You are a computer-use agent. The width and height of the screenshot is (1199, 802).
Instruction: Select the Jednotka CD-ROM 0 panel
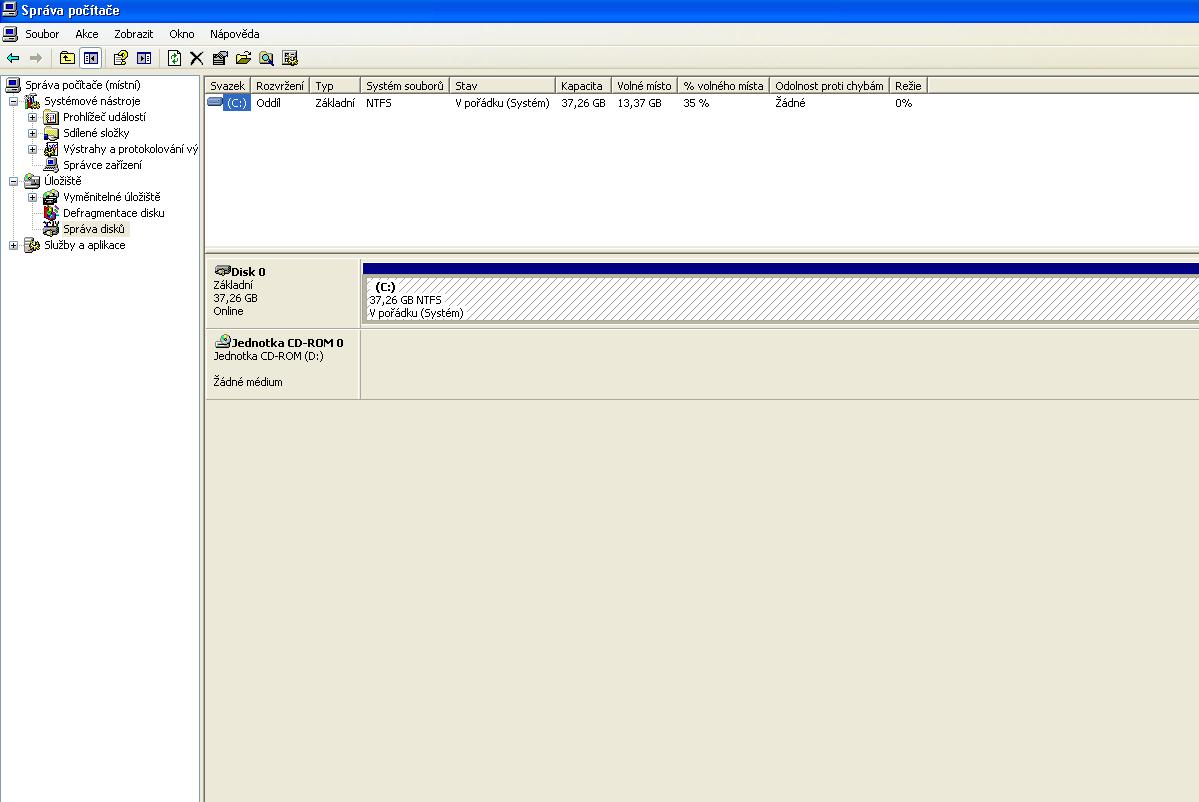point(283,365)
